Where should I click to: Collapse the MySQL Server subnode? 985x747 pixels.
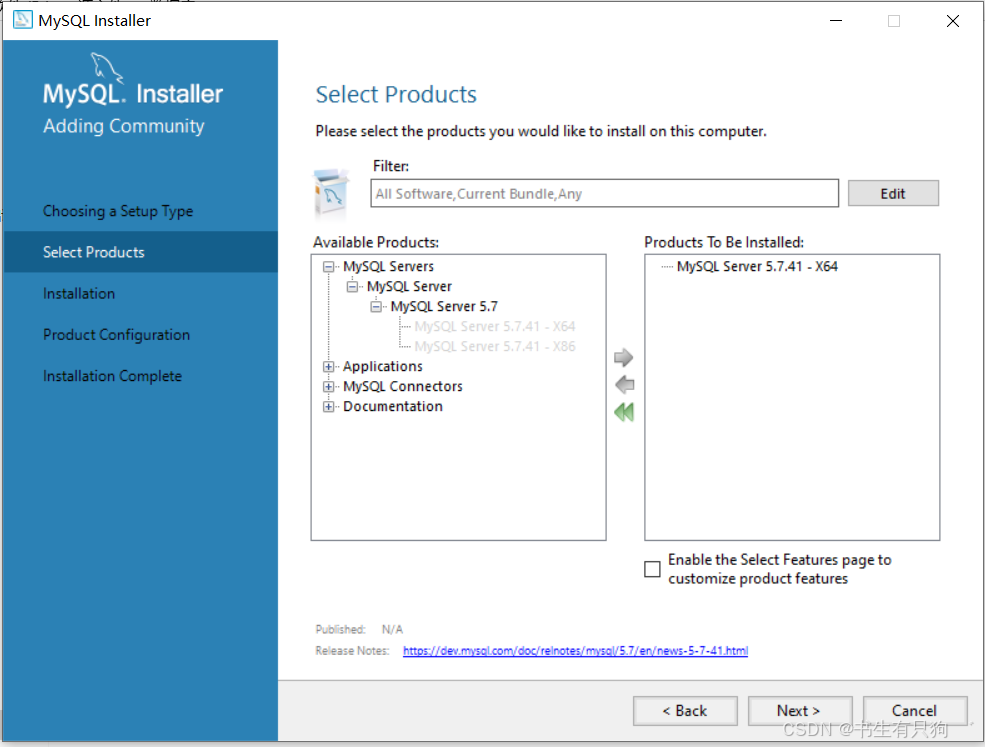352,287
